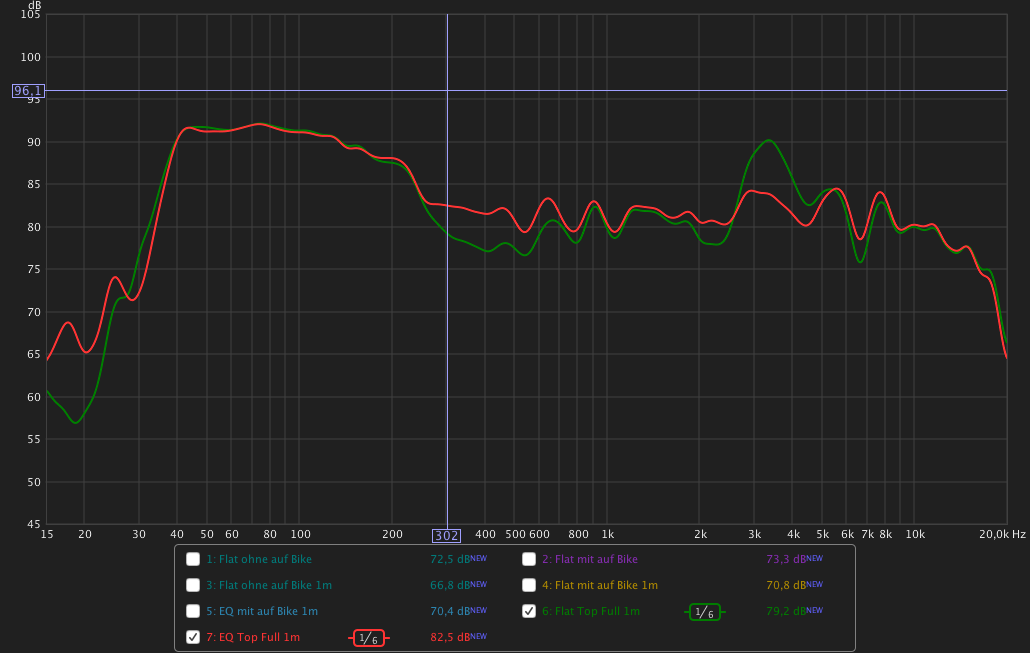Show the '2: Flat mit auf Bike' trace
Image resolution: width=1030 pixels, height=653 pixels.
point(529,559)
